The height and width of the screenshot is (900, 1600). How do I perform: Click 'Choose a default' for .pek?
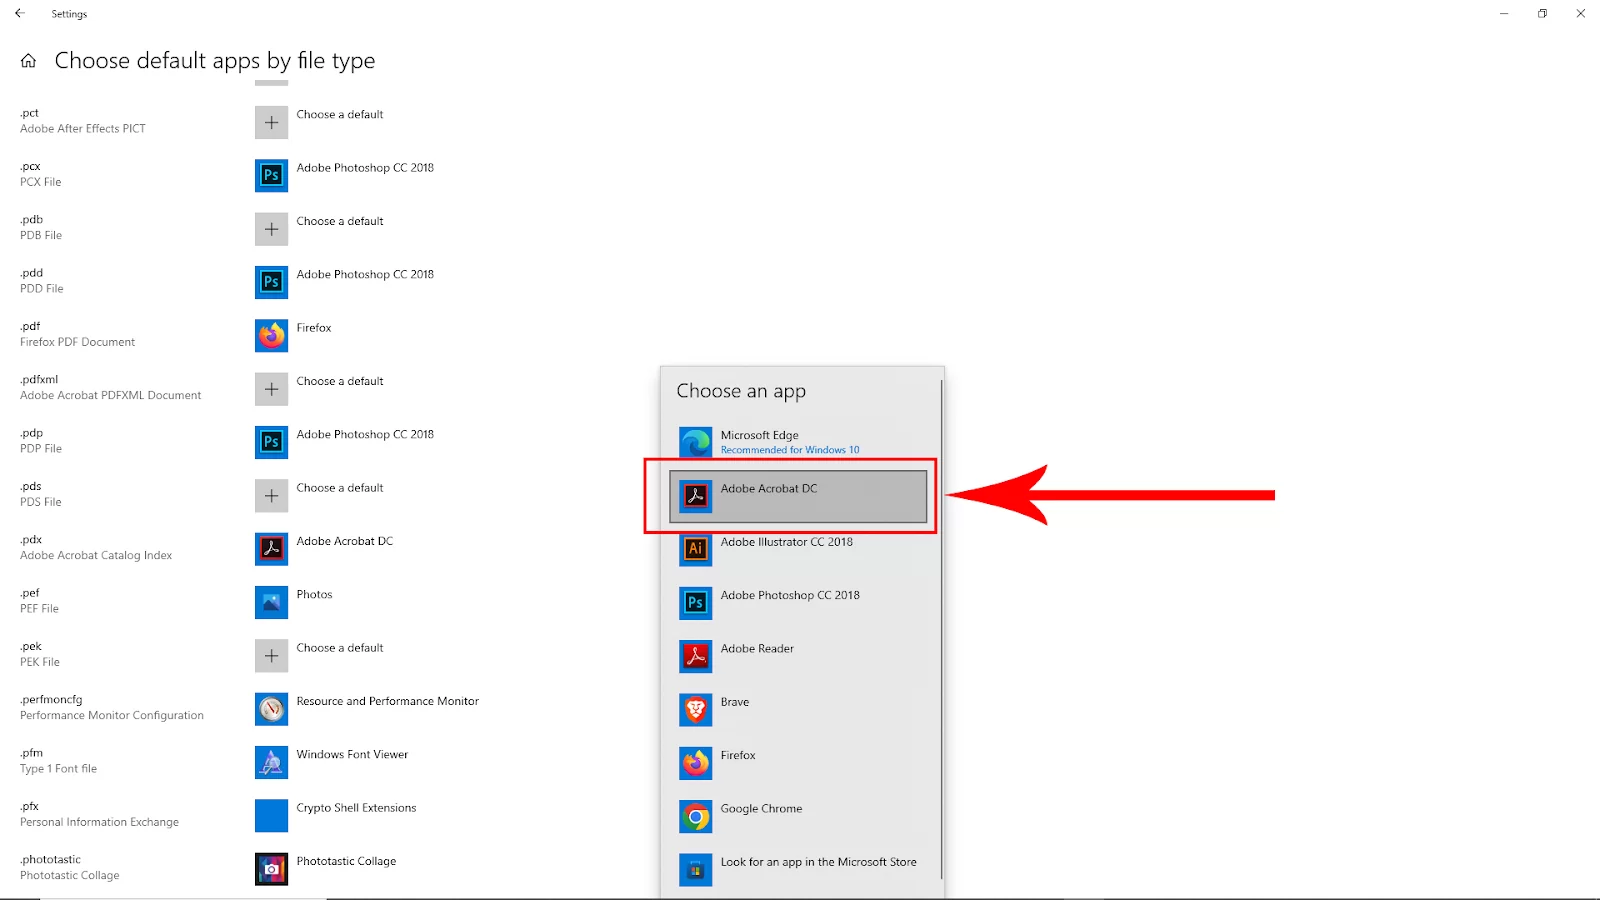(340, 648)
